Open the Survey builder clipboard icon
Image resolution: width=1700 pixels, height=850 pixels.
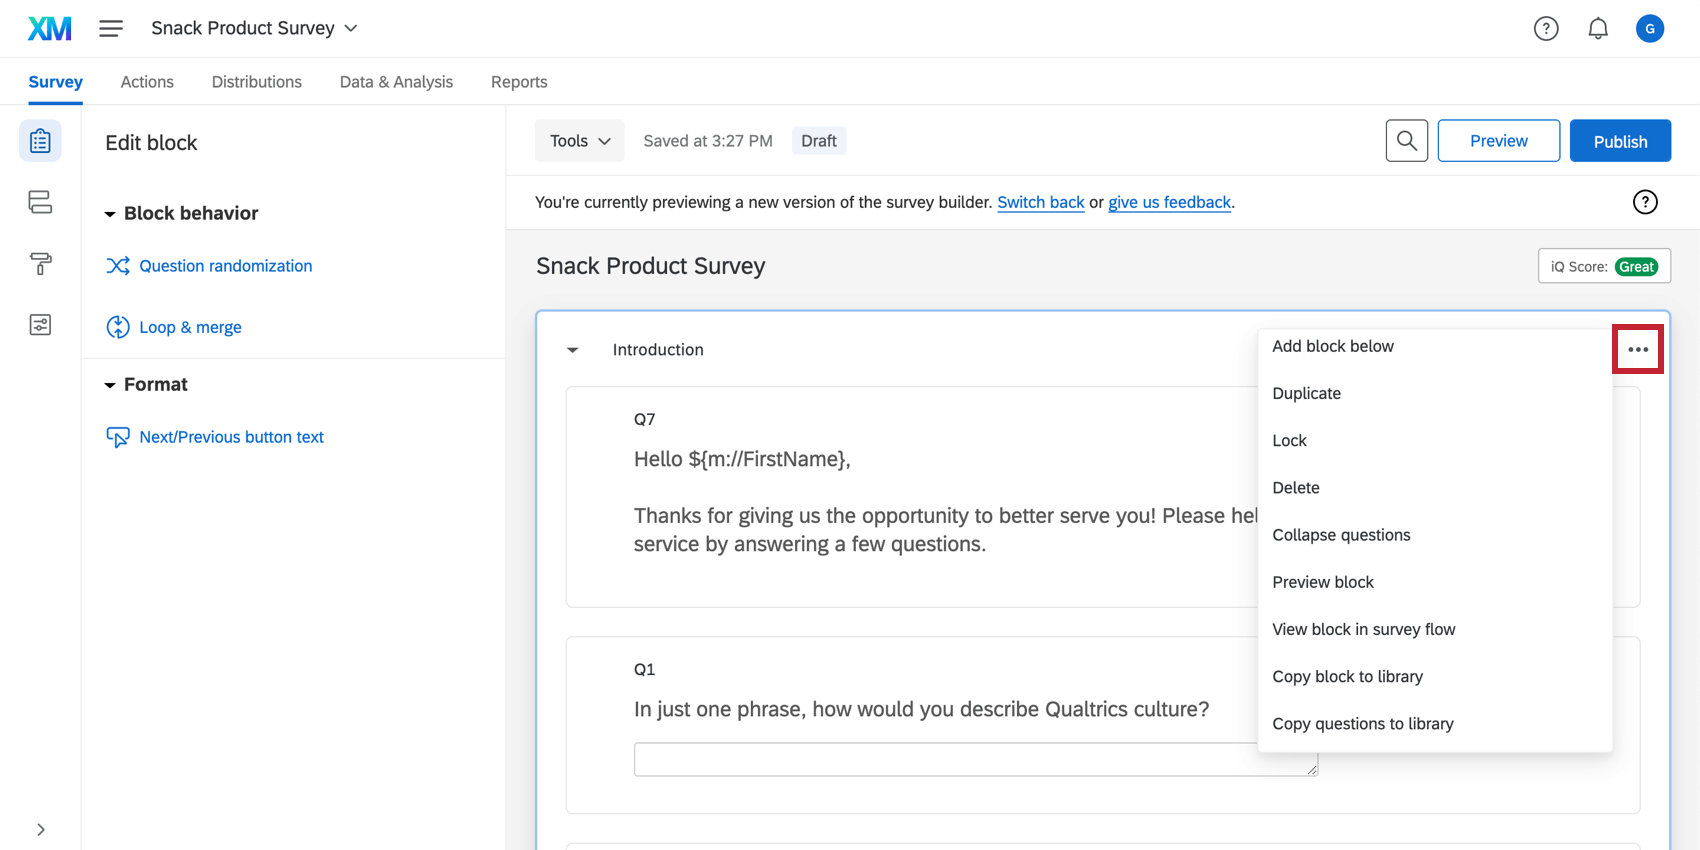point(40,141)
